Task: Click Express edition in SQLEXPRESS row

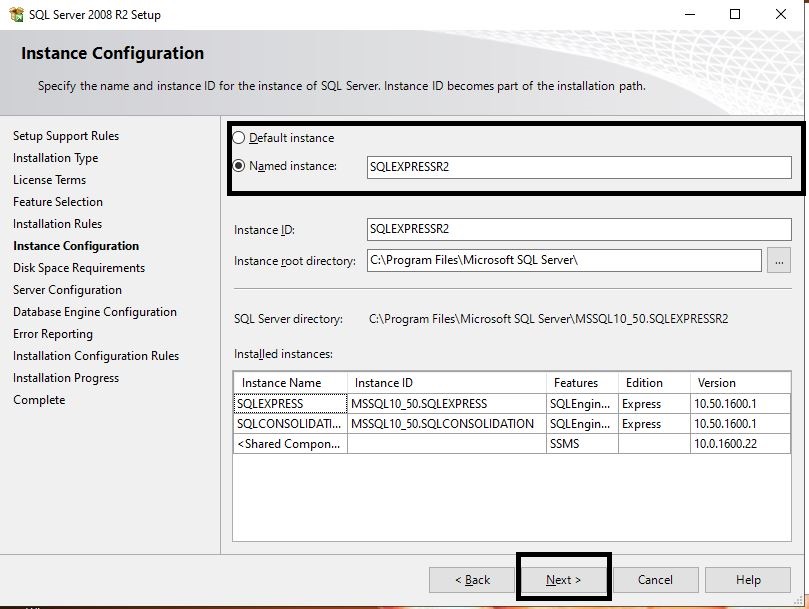Action: tap(654, 404)
